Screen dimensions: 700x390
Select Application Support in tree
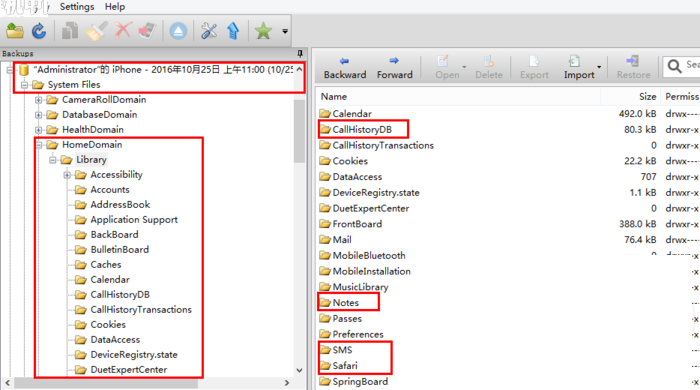click(x=134, y=220)
